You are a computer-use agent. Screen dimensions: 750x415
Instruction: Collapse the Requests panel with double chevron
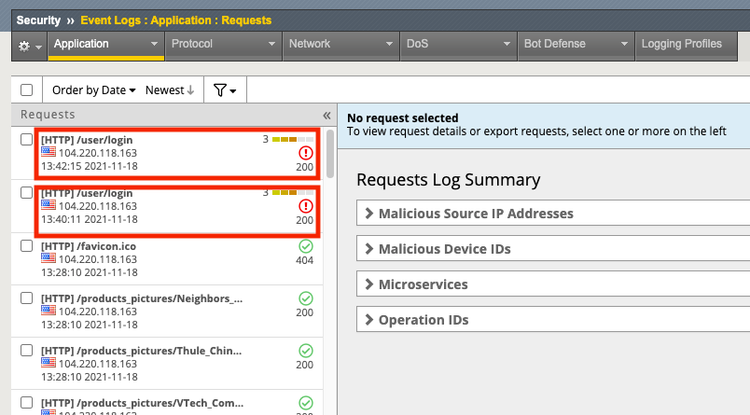pos(326,115)
